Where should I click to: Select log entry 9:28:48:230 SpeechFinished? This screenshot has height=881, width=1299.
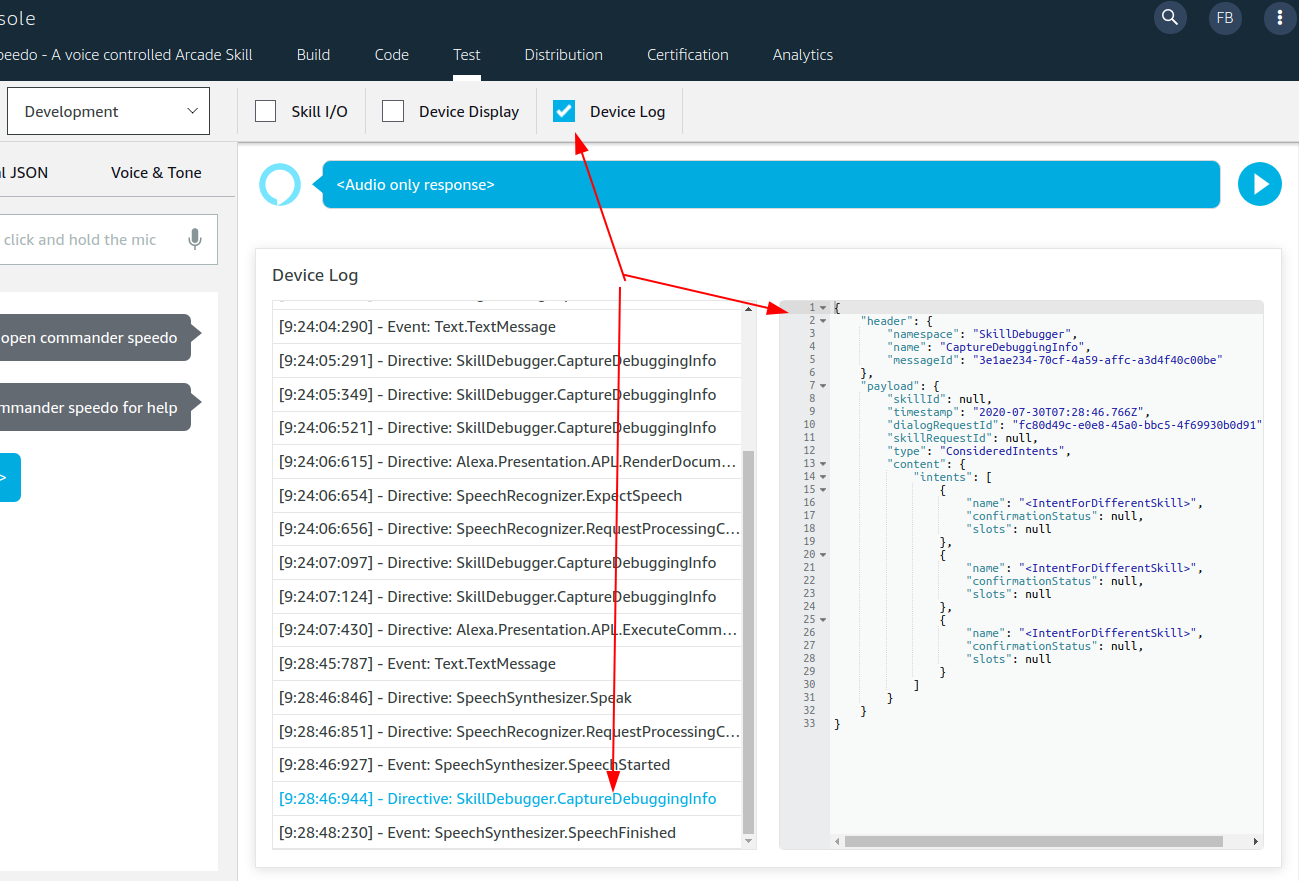507,832
